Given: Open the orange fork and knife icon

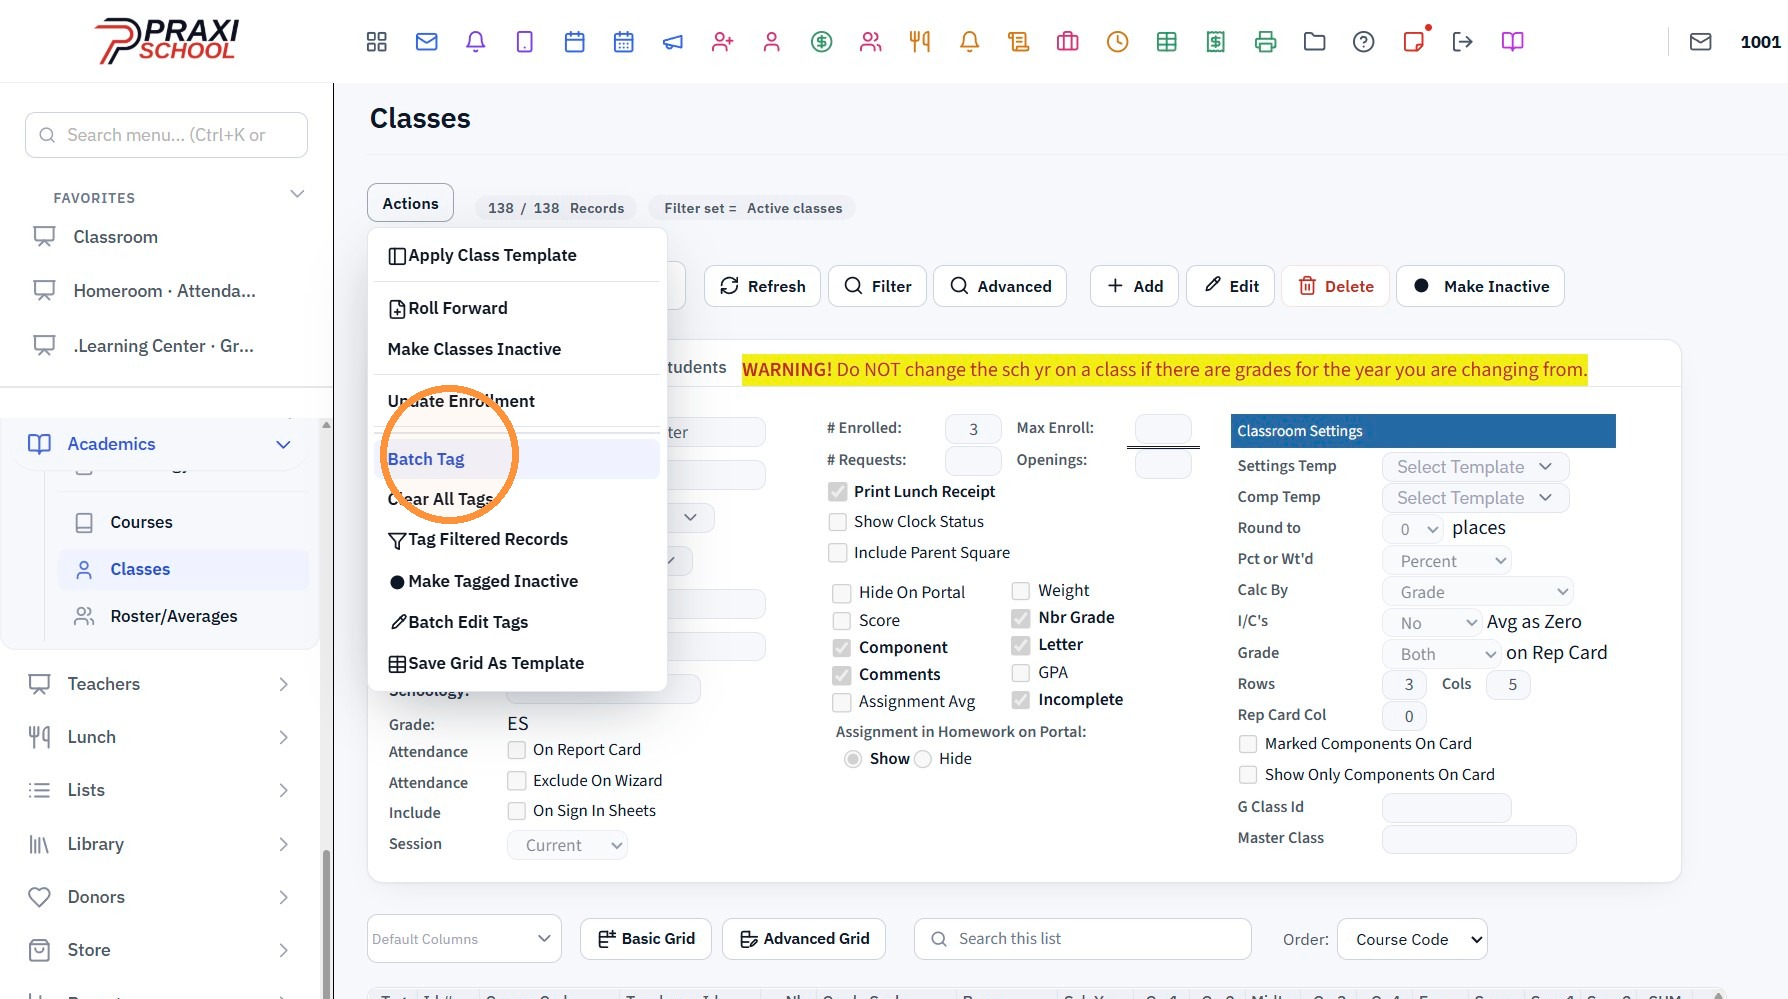Looking at the screenshot, I should click(920, 42).
